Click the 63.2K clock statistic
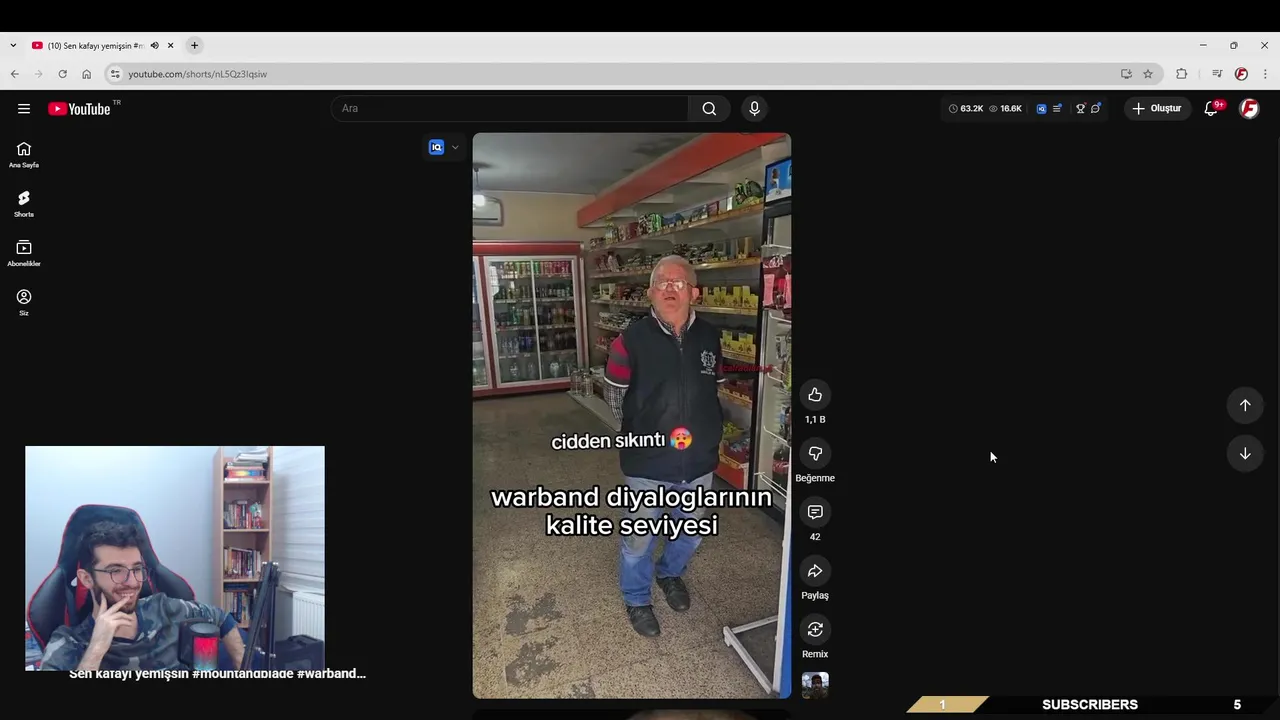 965,108
